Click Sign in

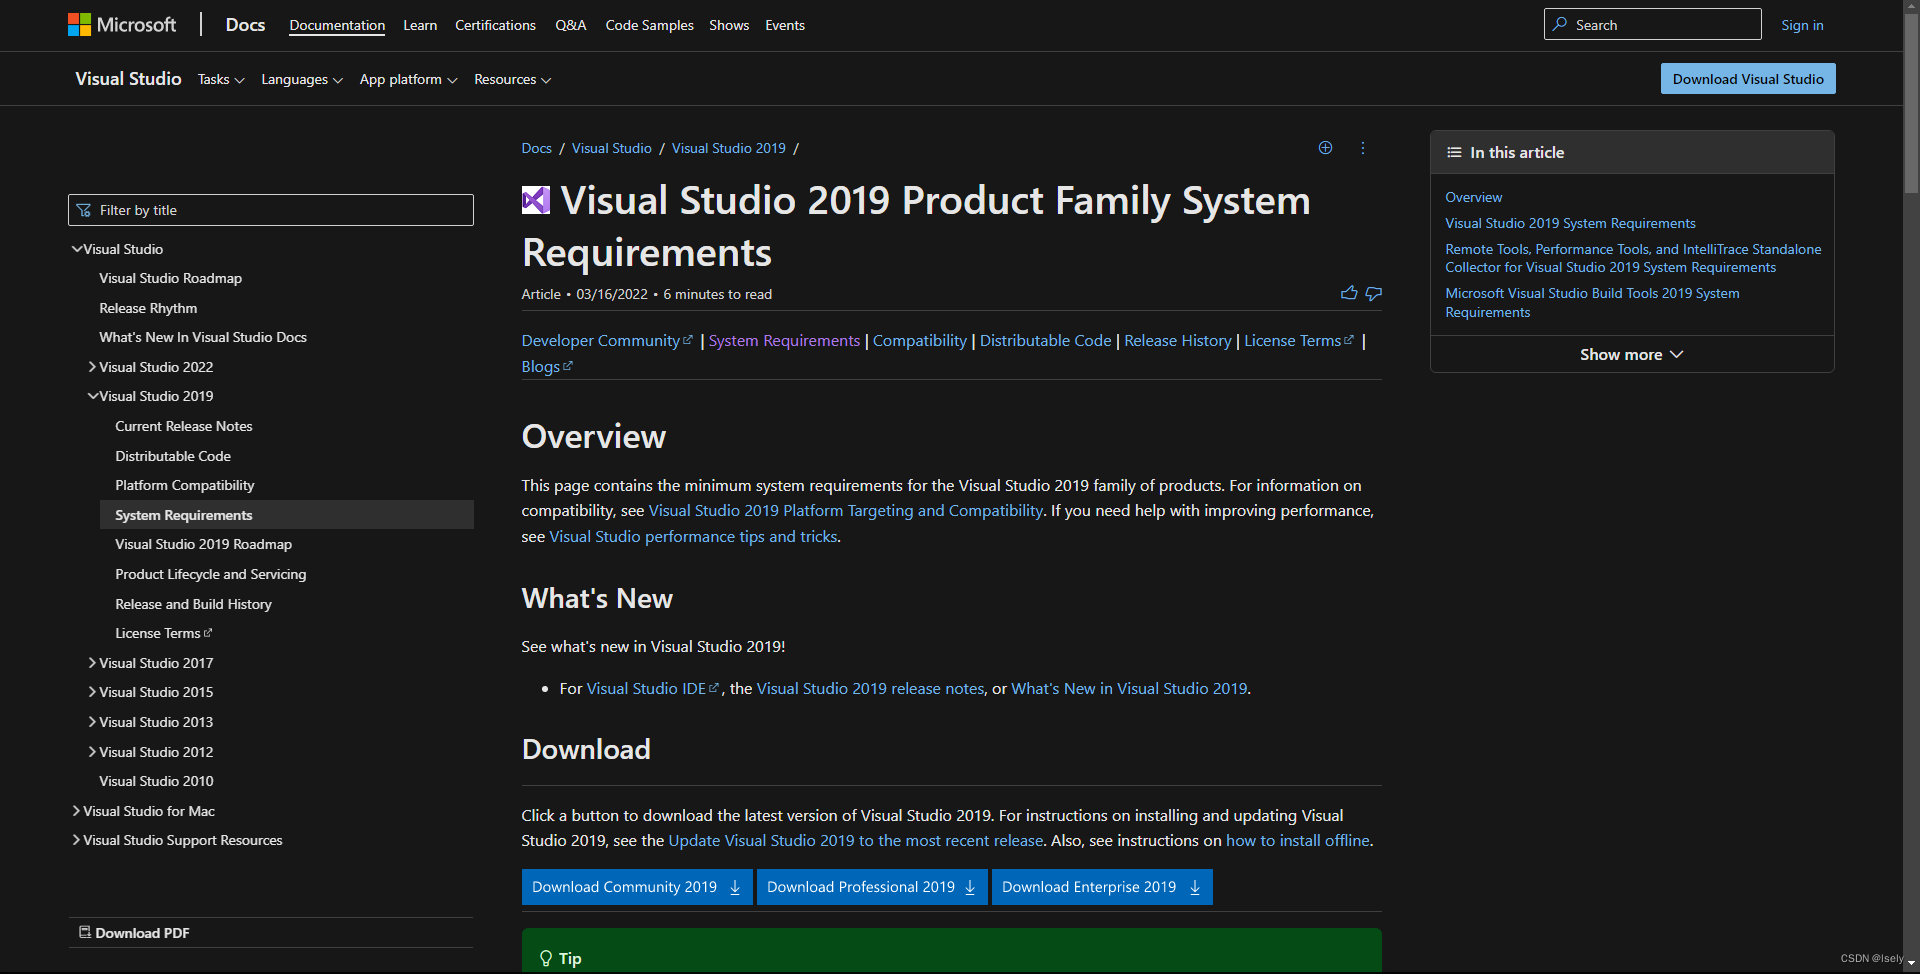[x=1802, y=25]
